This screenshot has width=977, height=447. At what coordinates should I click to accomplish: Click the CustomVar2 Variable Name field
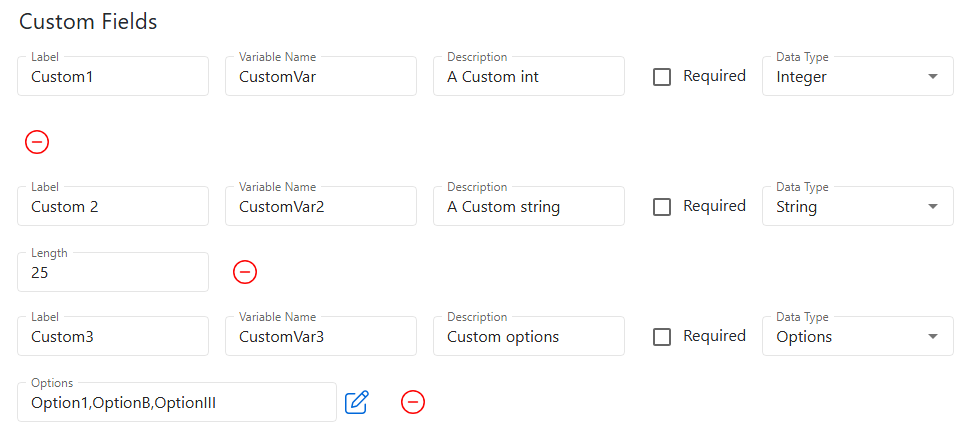[x=320, y=207]
